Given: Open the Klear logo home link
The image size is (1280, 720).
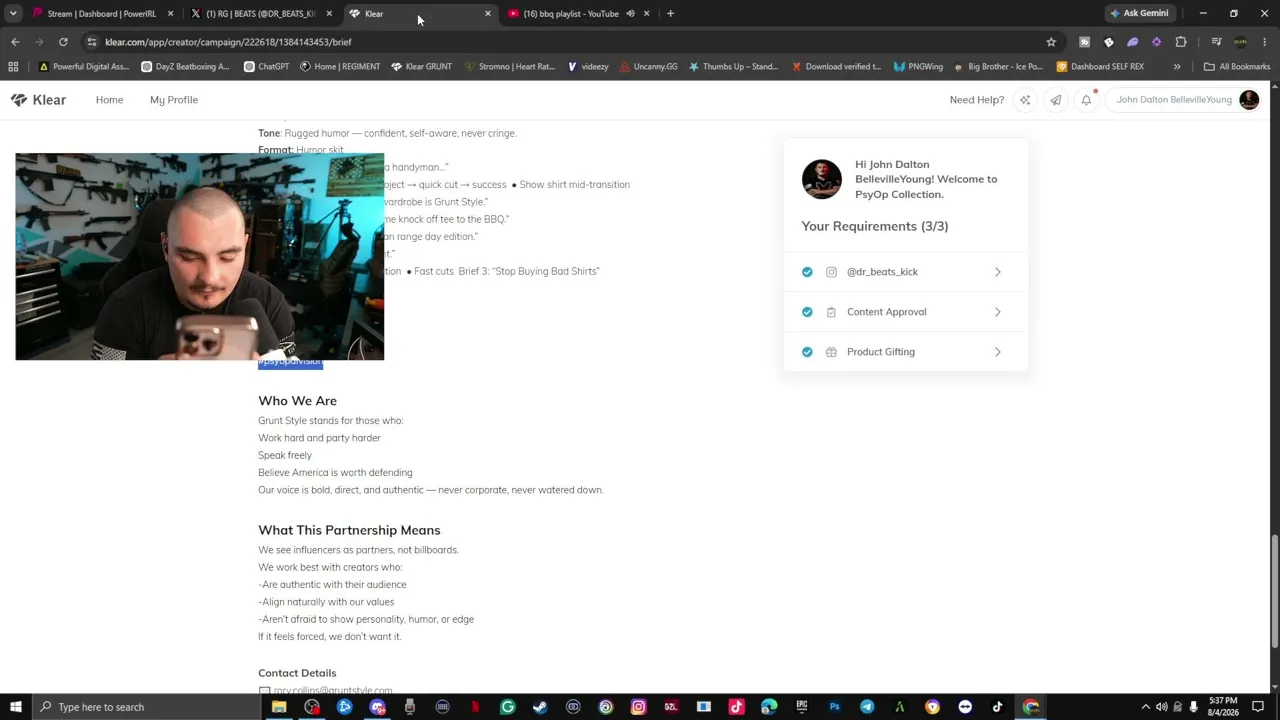Looking at the screenshot, I should point(38,100).
